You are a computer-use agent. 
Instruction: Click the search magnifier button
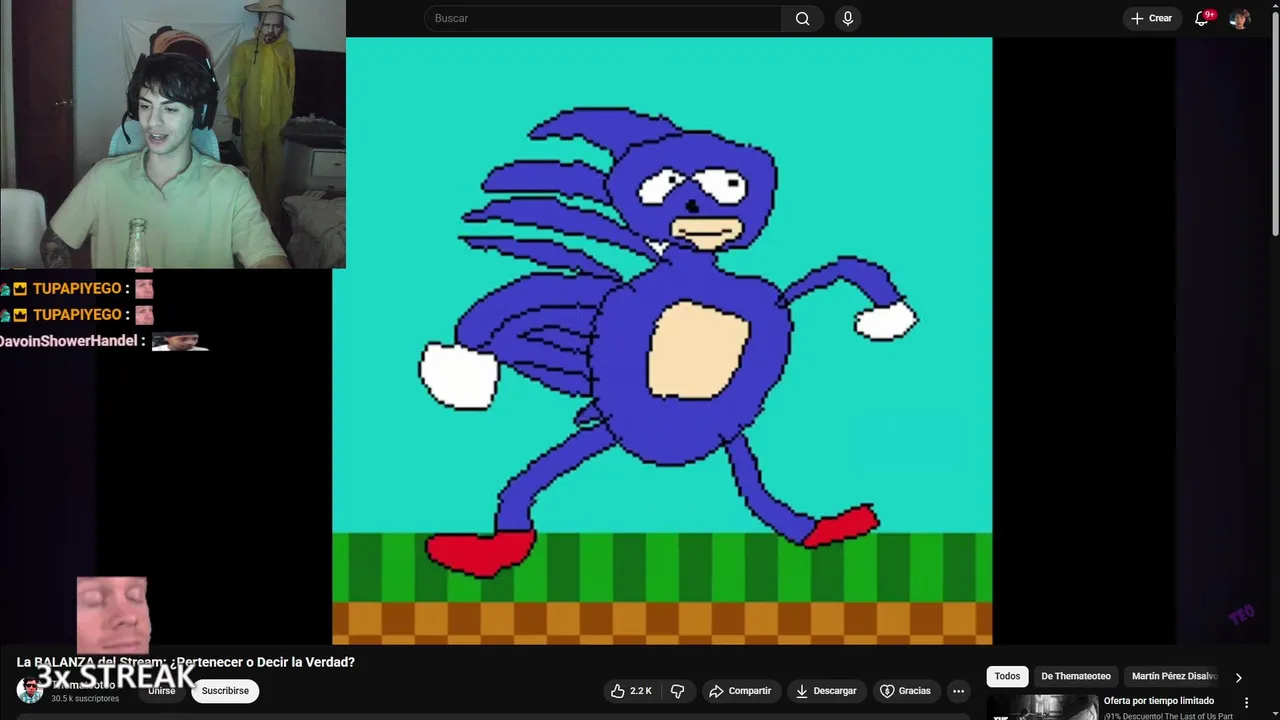(x=802, y=18)
